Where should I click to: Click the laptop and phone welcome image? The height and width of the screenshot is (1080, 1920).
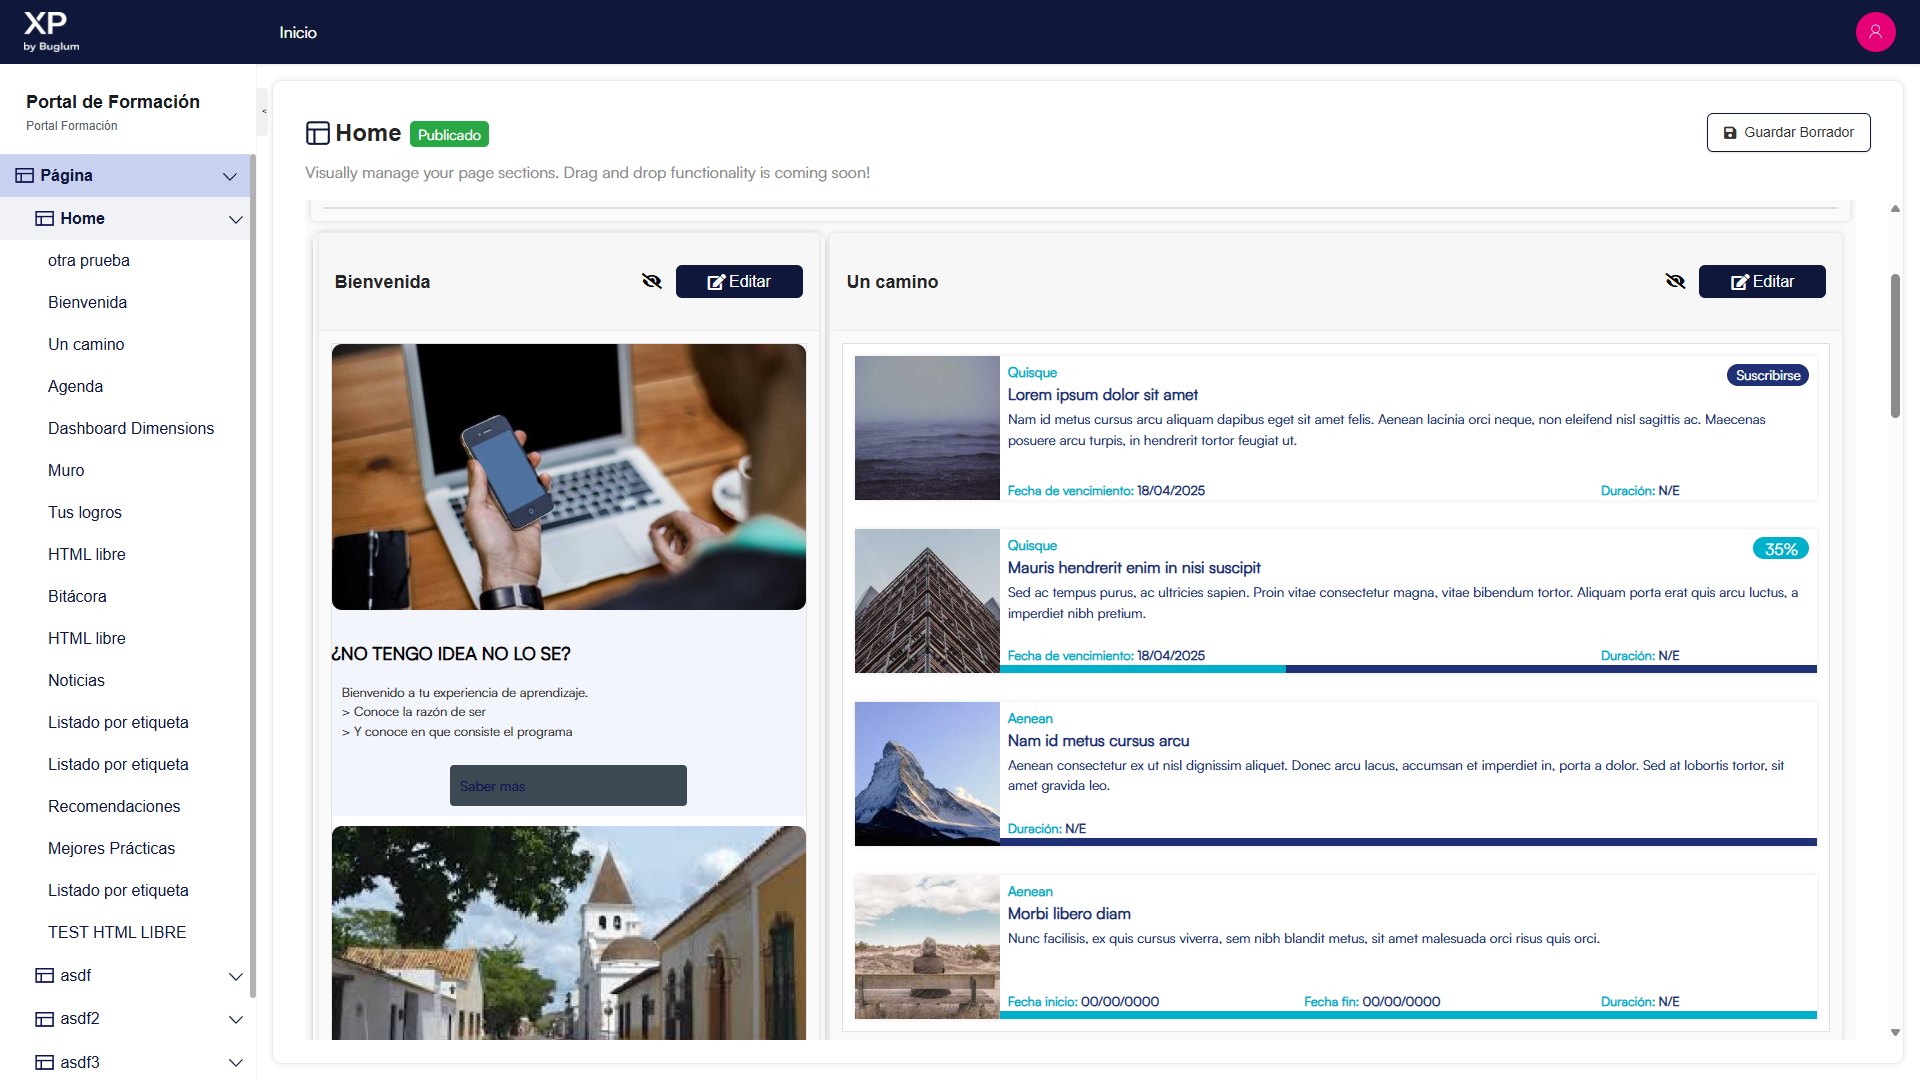pyautogui.click(x=569, y=477)
